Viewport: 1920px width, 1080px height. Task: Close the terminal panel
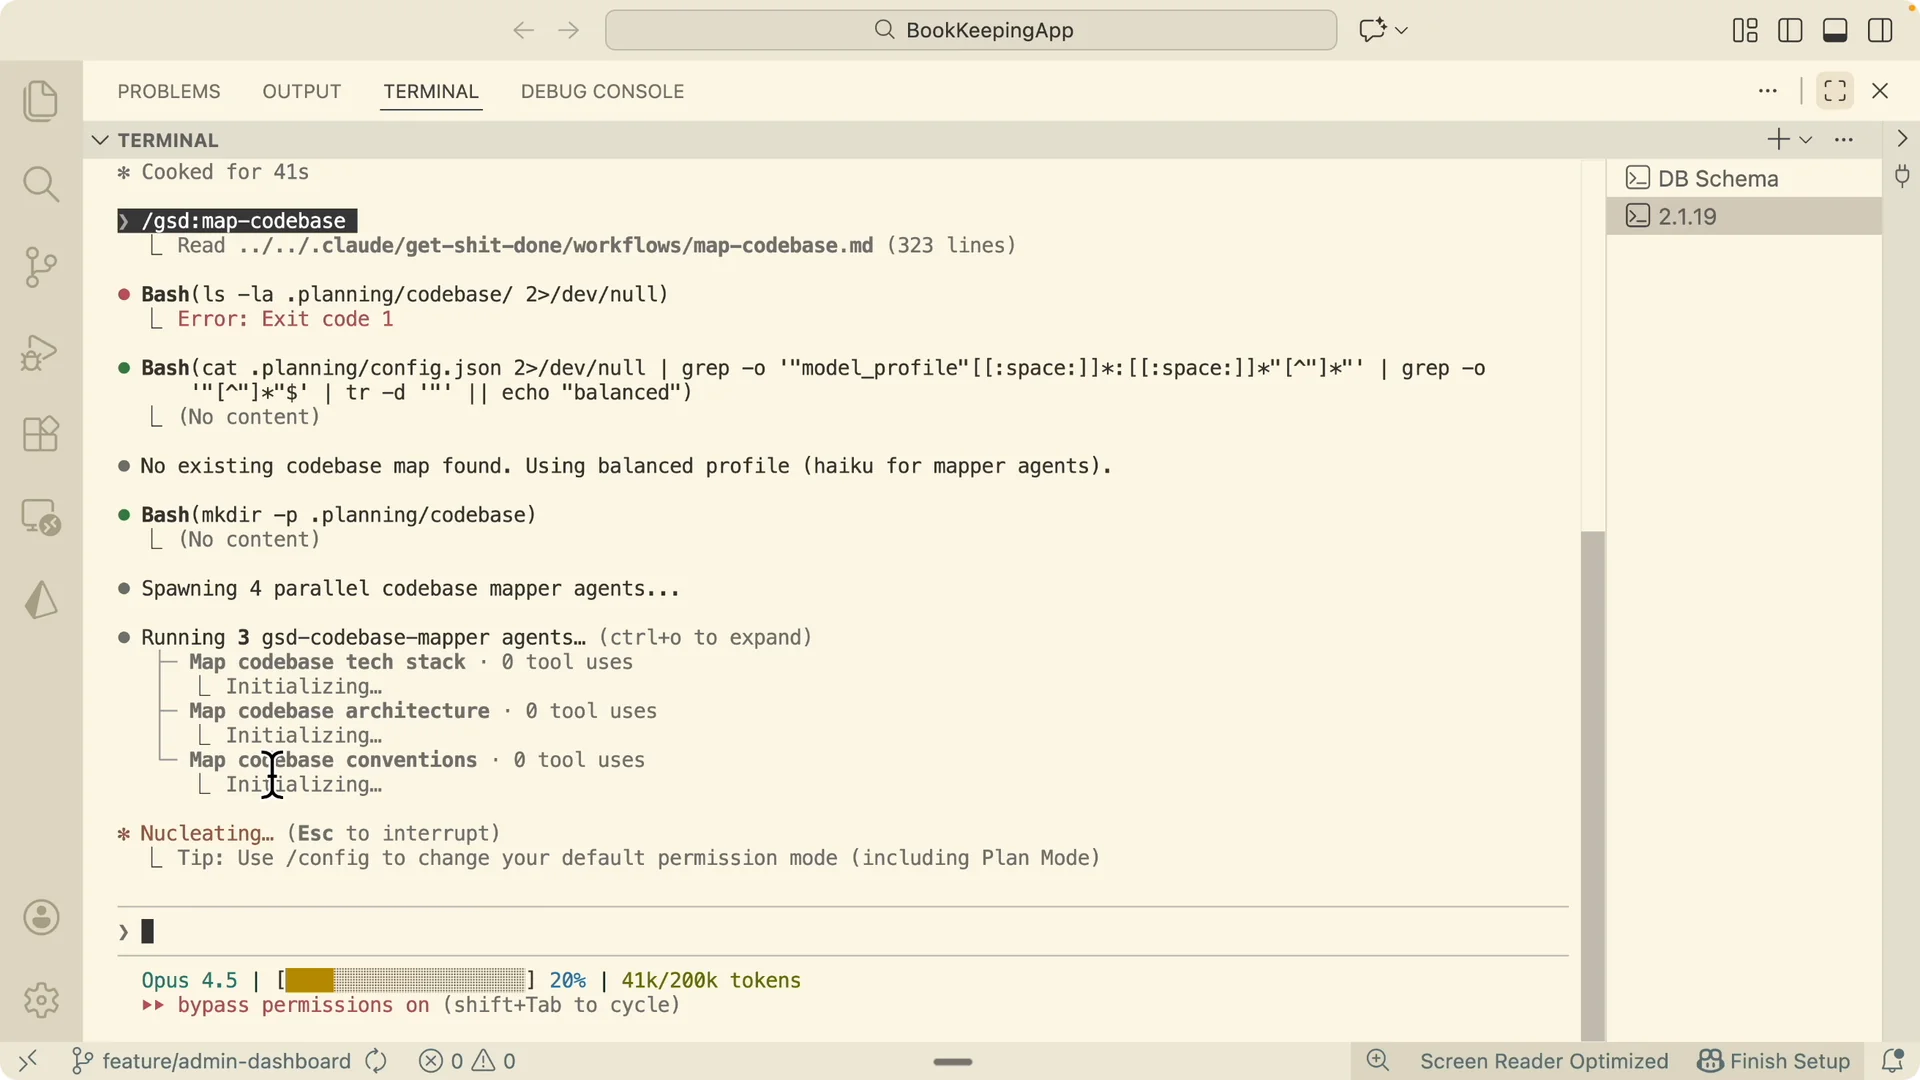(1880, 91)
